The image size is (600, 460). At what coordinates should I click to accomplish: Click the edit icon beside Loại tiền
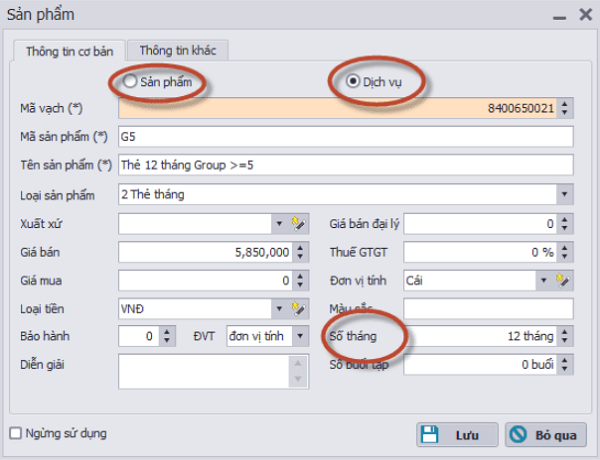click(x=296, y=307)
